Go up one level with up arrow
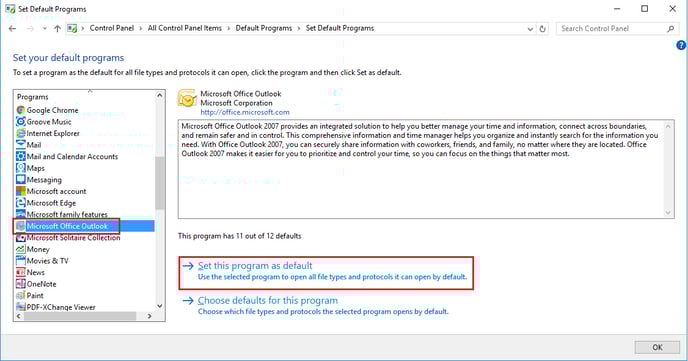This screenshot has height=361, width=688. coord(57,29)
